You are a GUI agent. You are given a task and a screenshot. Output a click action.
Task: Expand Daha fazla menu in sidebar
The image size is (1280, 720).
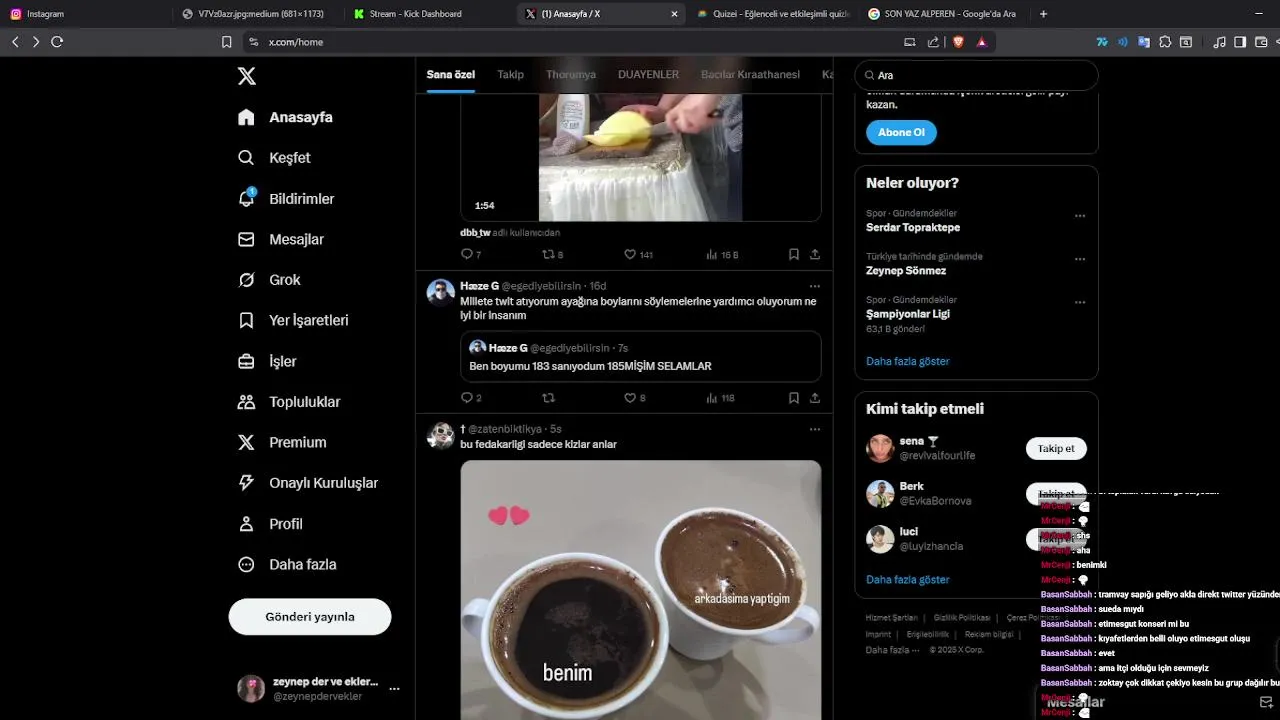tap(287, 564)
